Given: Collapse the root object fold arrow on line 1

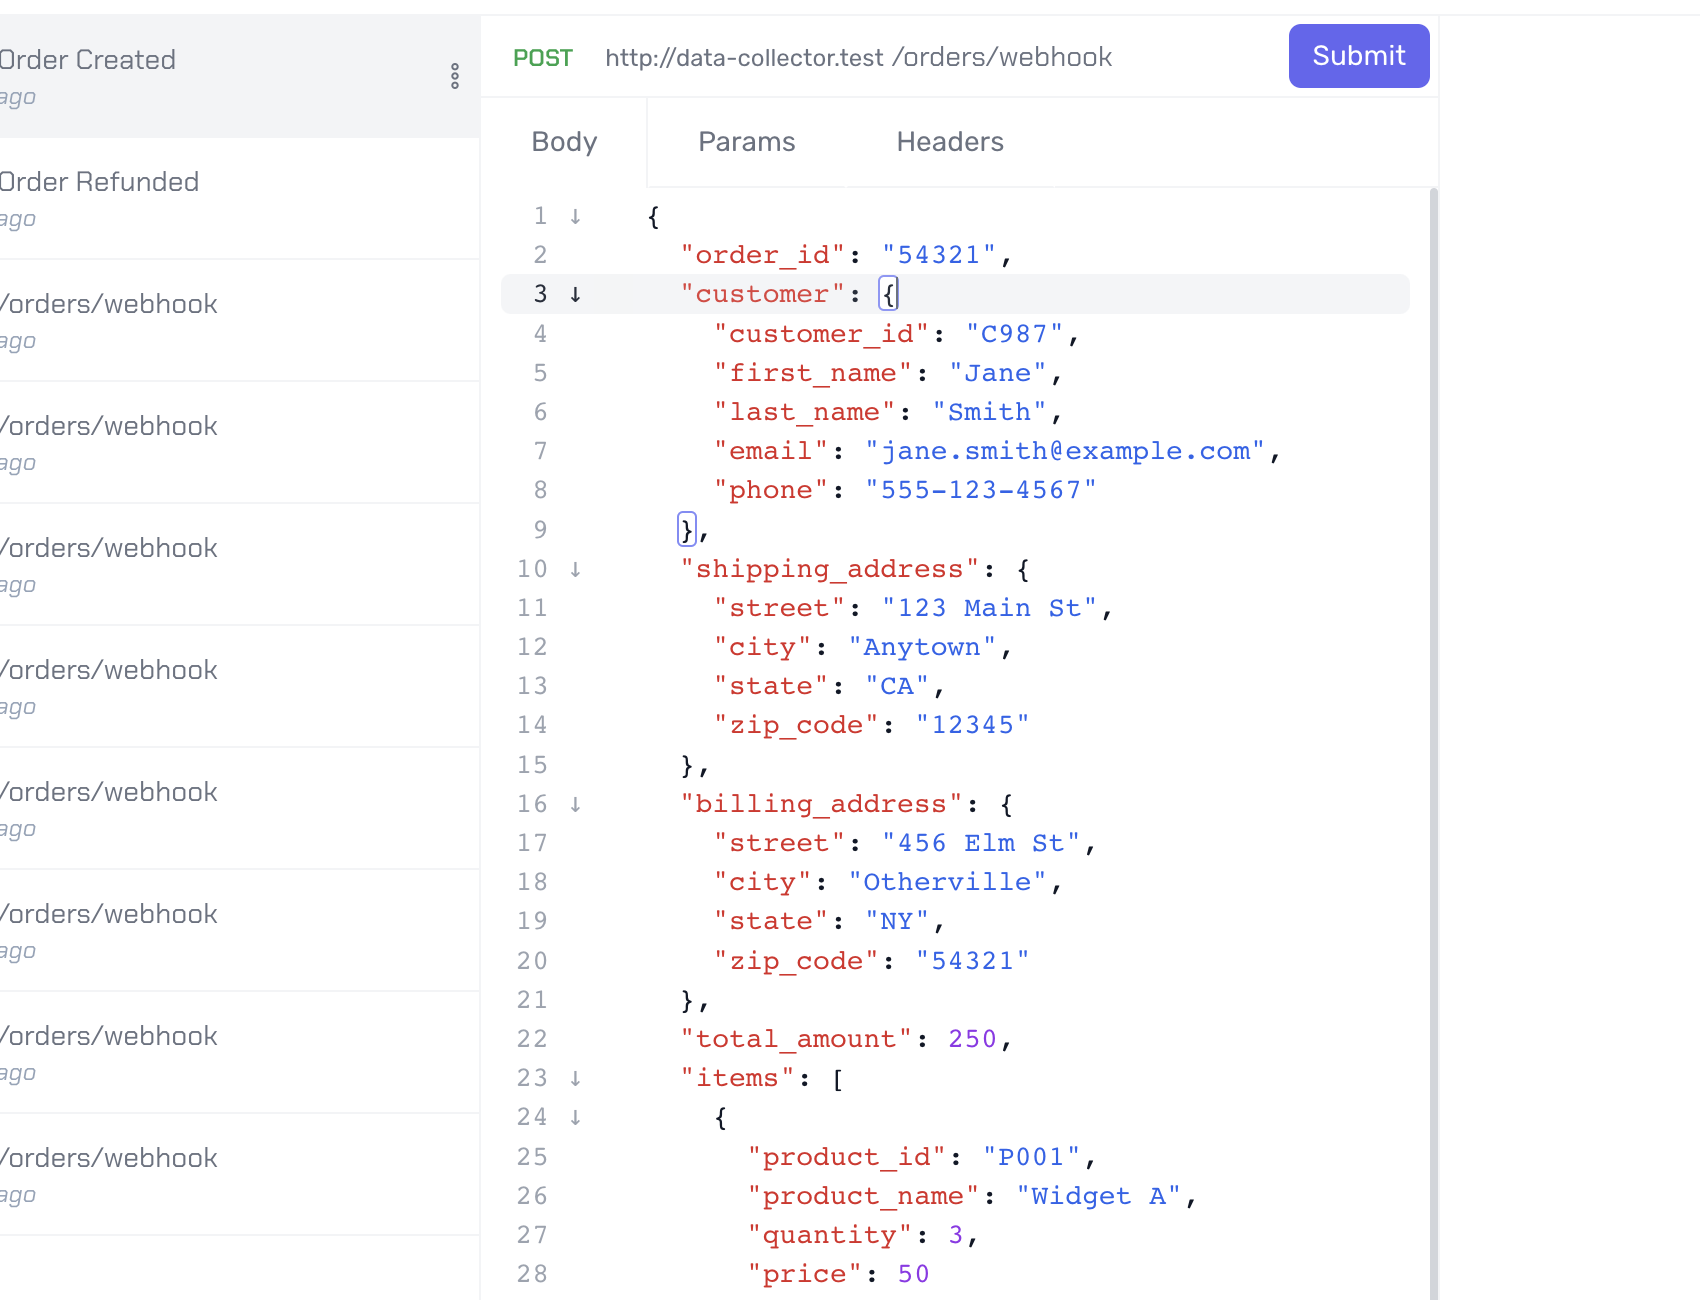Looking at the screenshot, I should pos(576,217).
